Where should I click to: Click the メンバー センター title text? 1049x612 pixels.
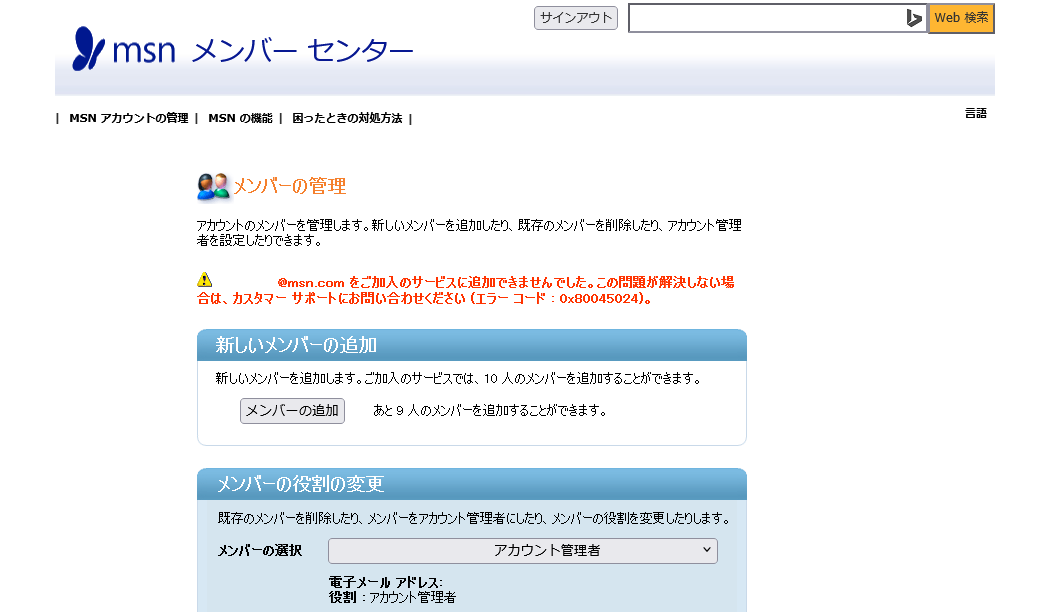tap(301, 50)
